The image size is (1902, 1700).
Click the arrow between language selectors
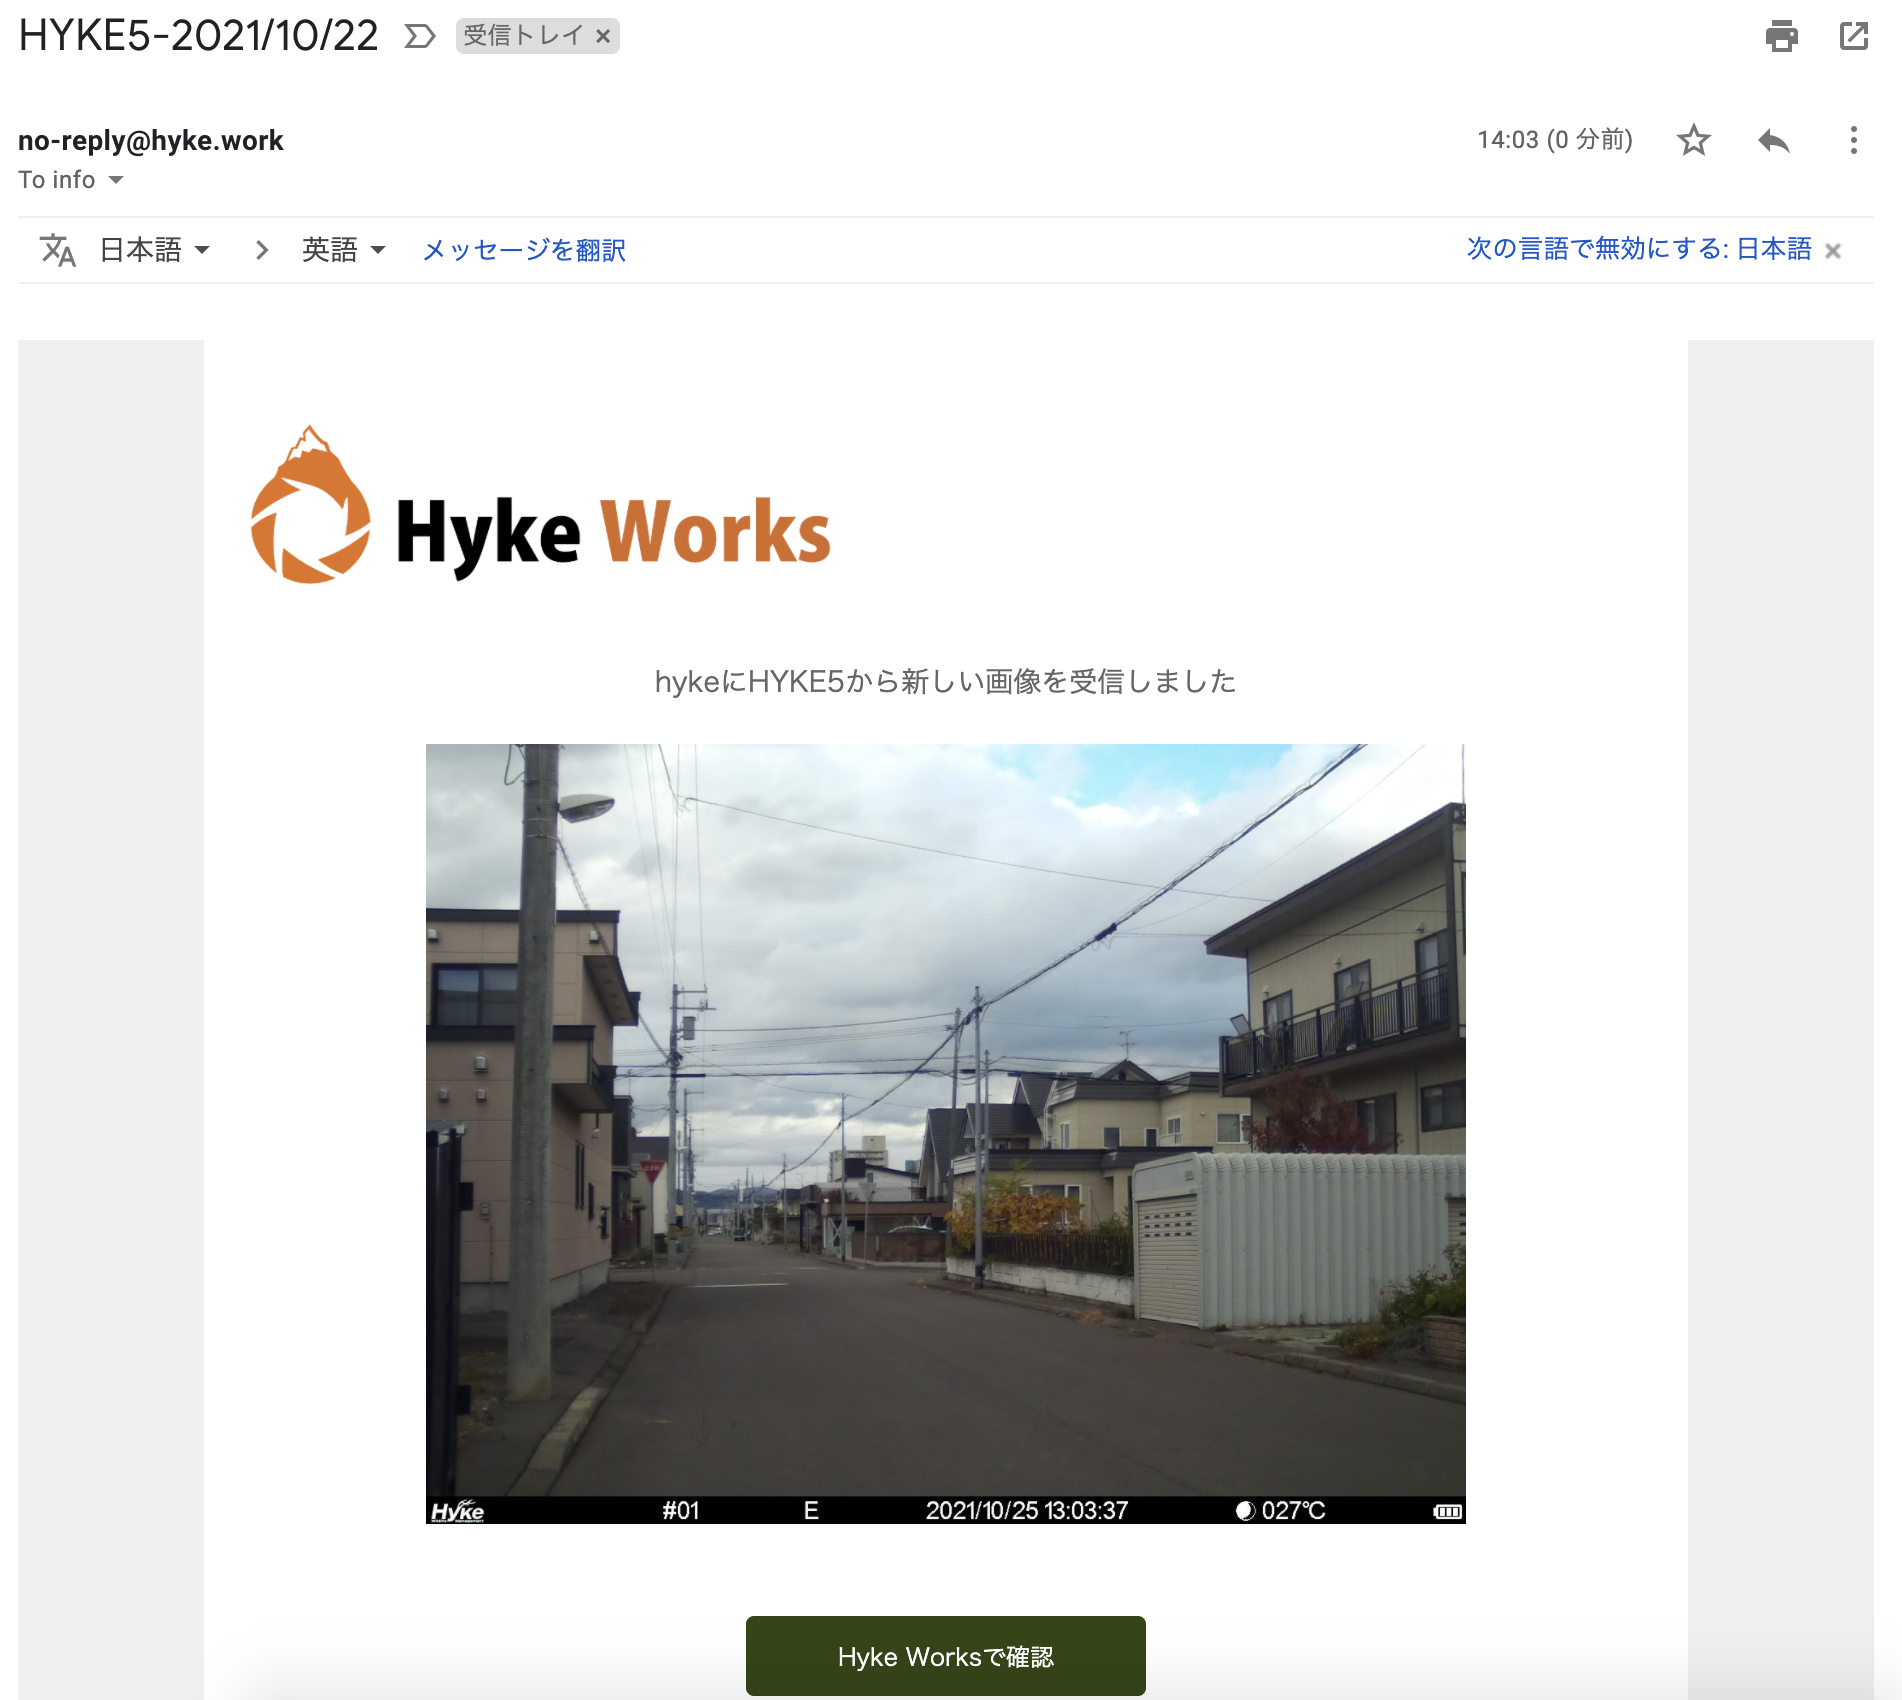pos(262,250)
